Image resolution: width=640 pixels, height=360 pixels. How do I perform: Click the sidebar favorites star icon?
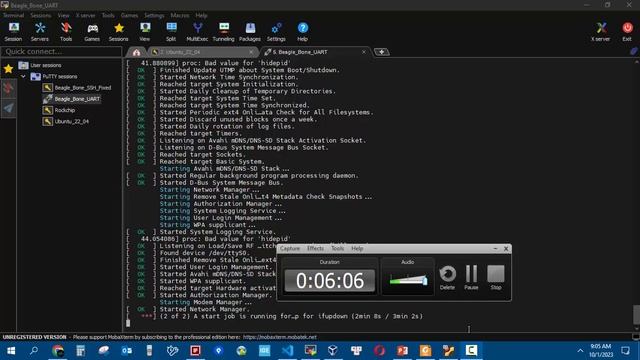(x=8, y=68)
